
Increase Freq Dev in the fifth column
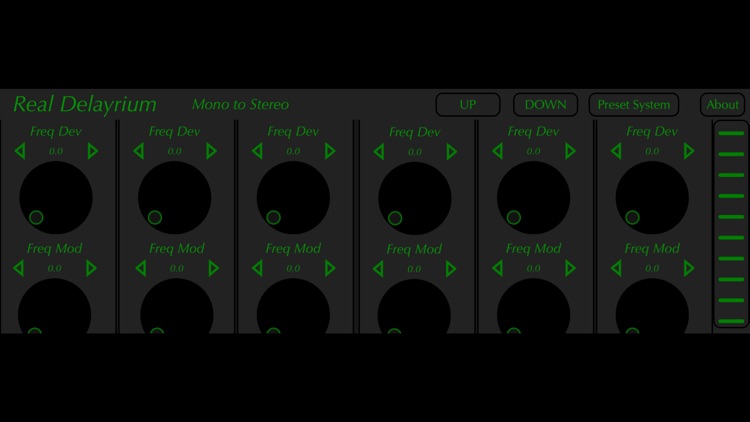pyautogui.click(x=570, y=151)
